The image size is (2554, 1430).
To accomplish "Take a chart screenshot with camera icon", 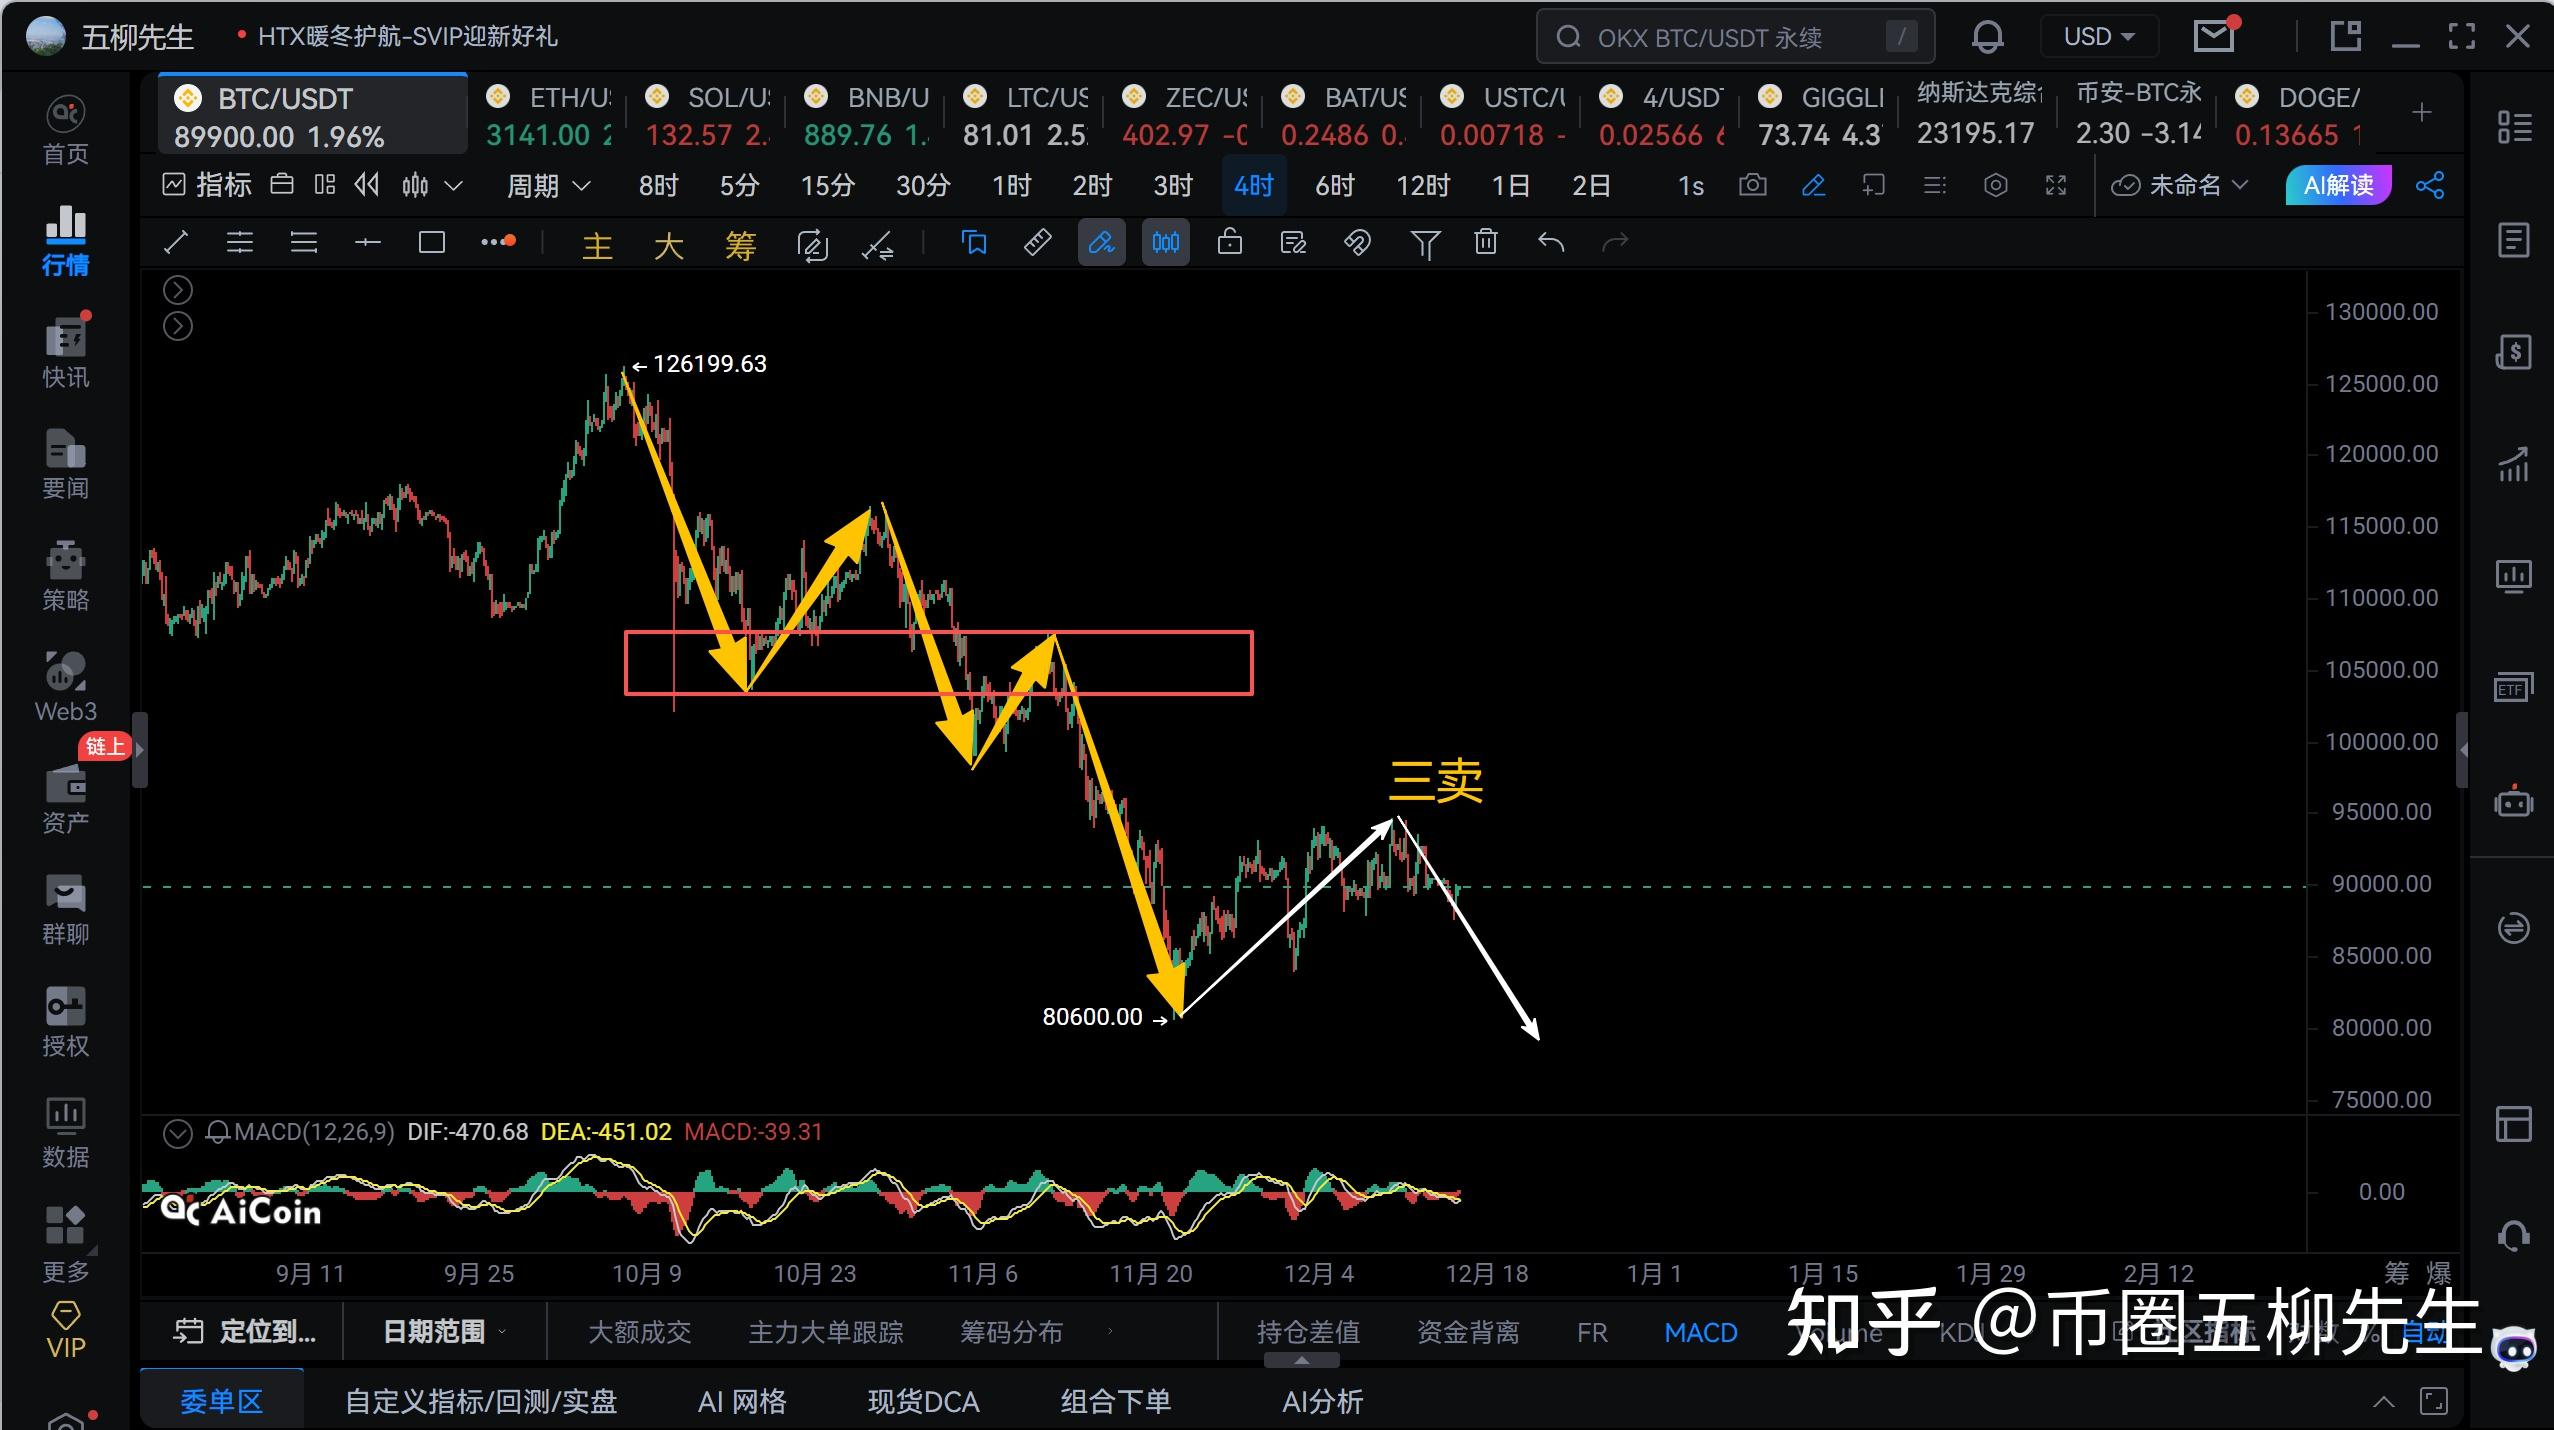I will click(x=1752, y=186).
